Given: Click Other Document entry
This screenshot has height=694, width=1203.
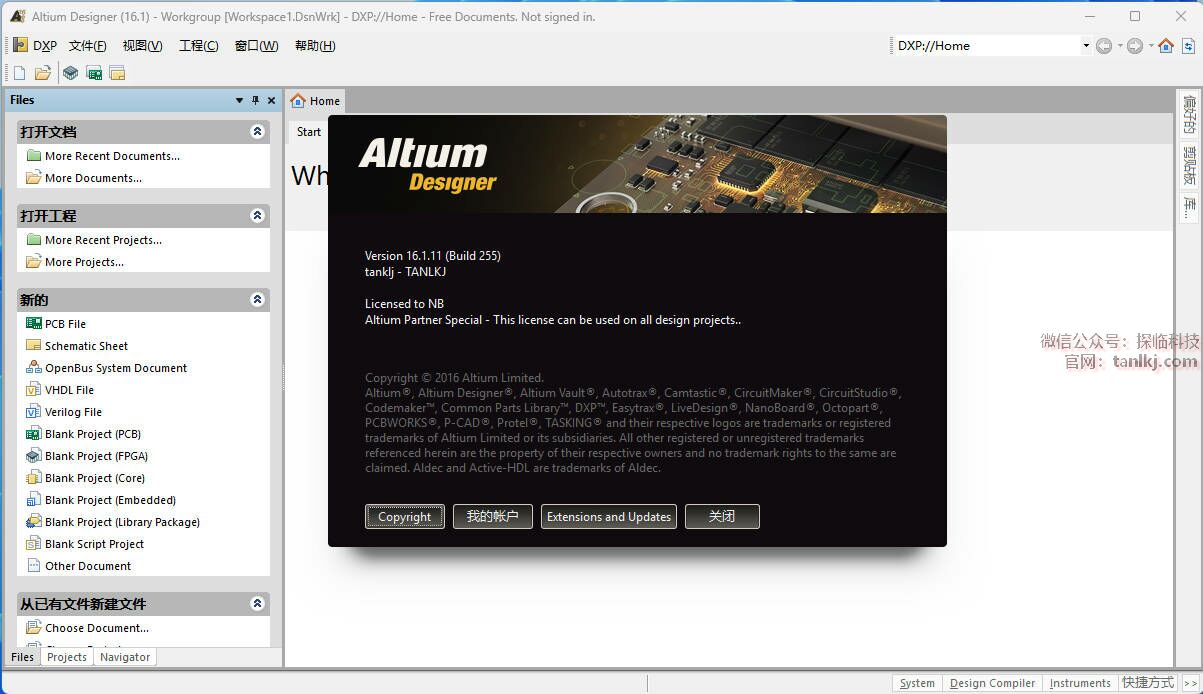Looking at the screenshot, I should pyautogui.click(x=88, y=566).
